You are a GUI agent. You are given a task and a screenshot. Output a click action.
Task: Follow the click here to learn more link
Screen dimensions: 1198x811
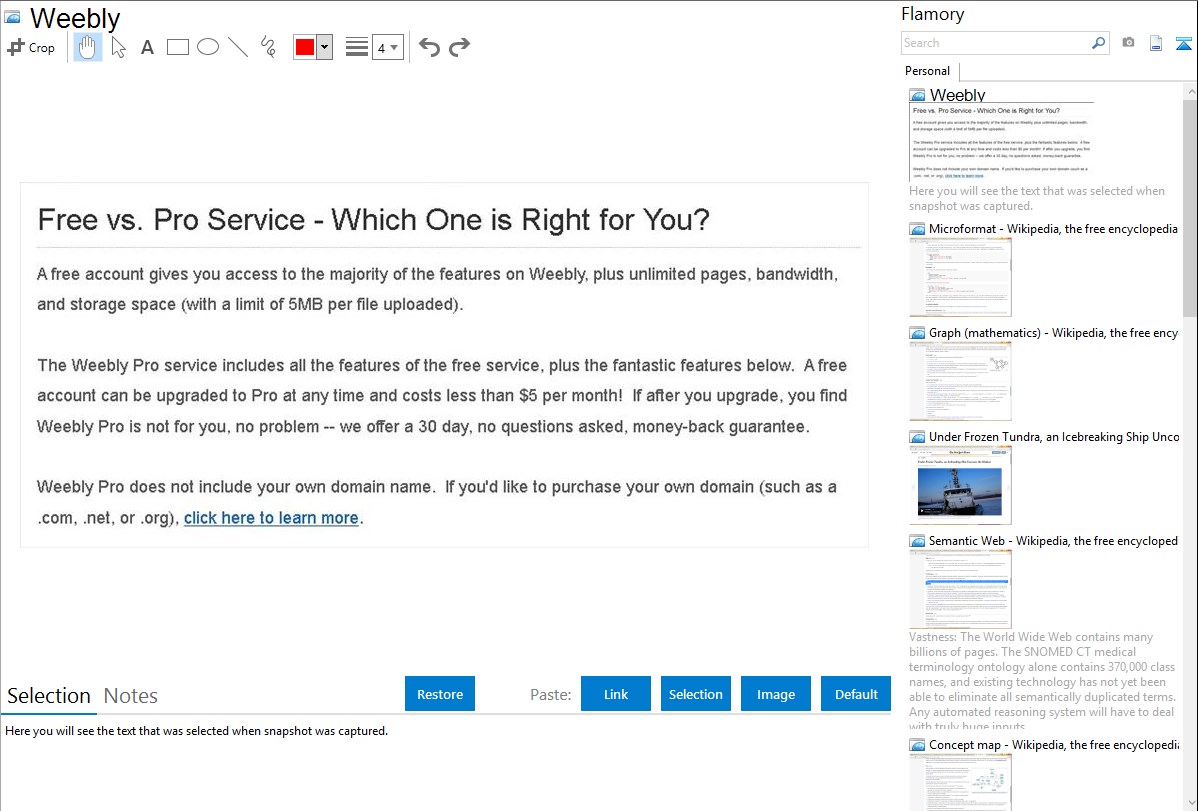click(x=271, y=518)
